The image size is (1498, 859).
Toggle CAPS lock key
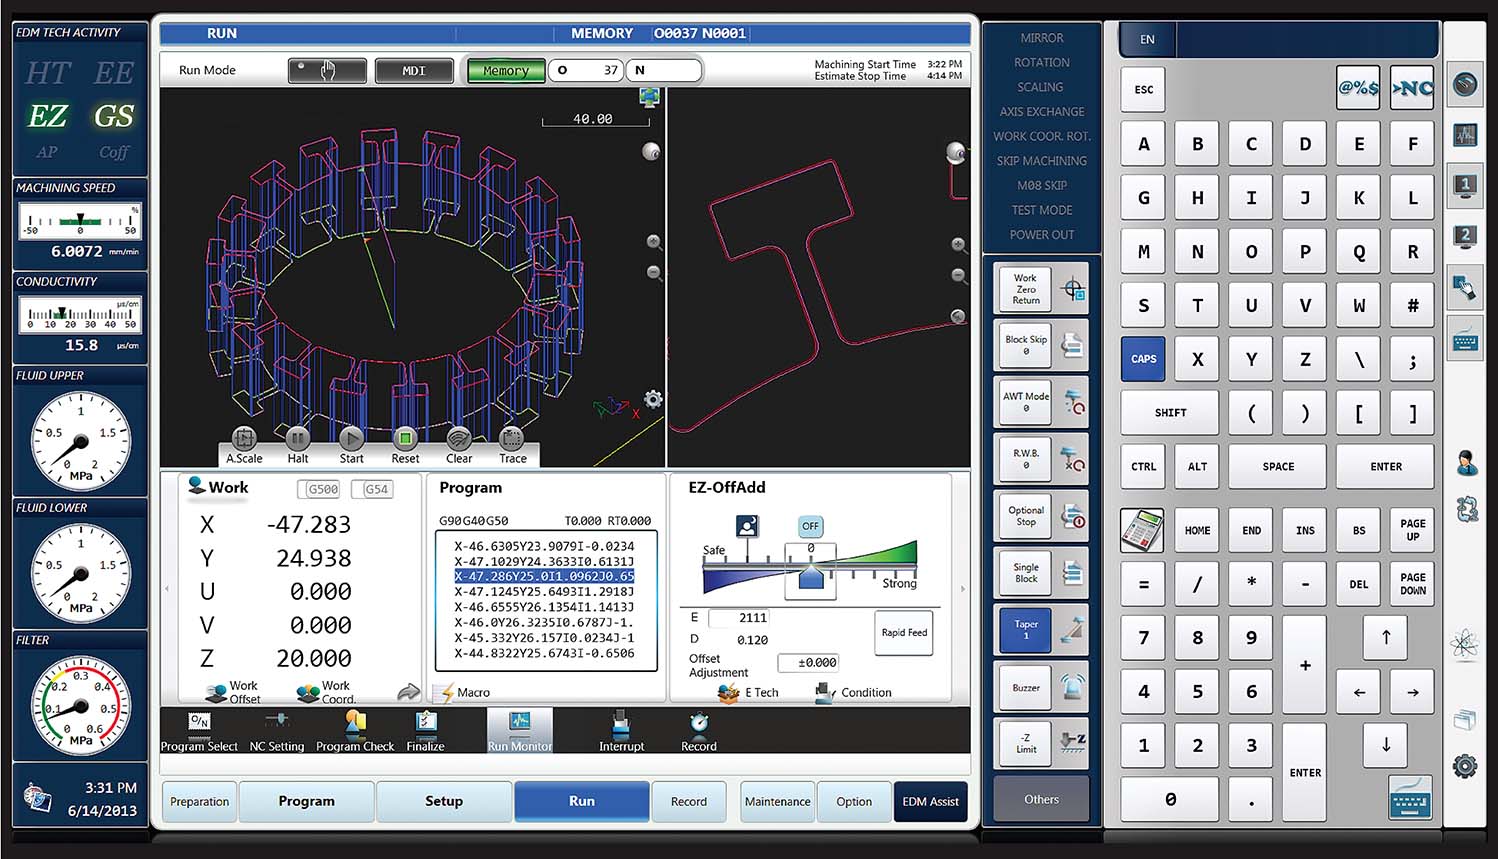click(1143, 359)
